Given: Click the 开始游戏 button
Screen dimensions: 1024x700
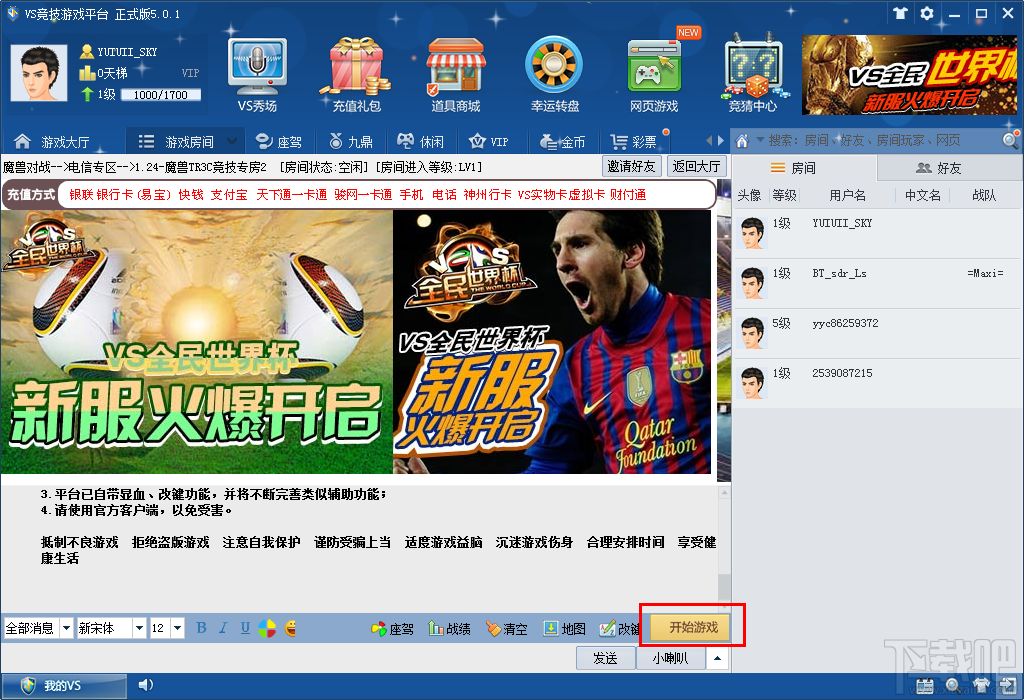Looking at the screenshot, I should pyautogui.click(x=694, y=628).
